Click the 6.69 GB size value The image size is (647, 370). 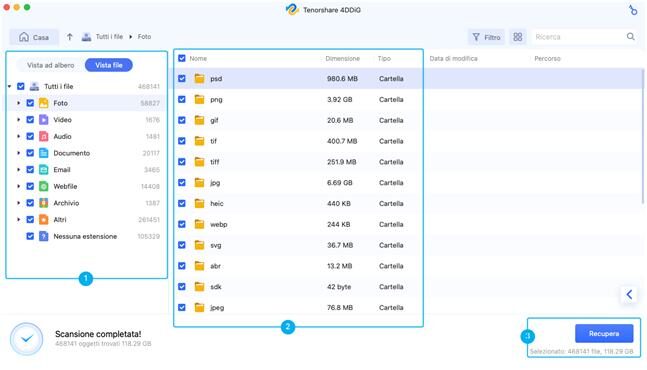[x=340, y=182]
